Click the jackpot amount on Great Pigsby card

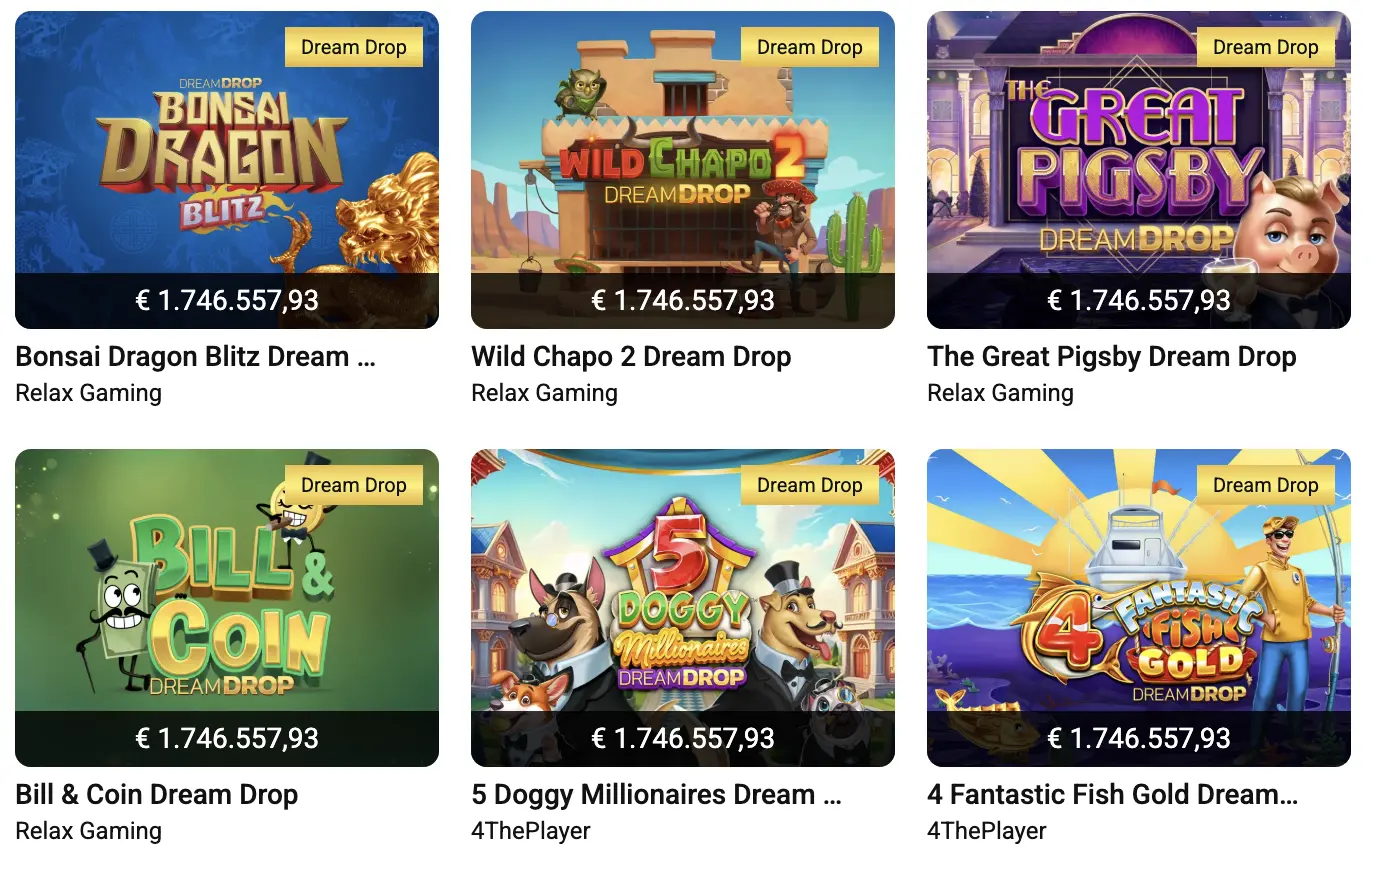(x=1139, y=300)
